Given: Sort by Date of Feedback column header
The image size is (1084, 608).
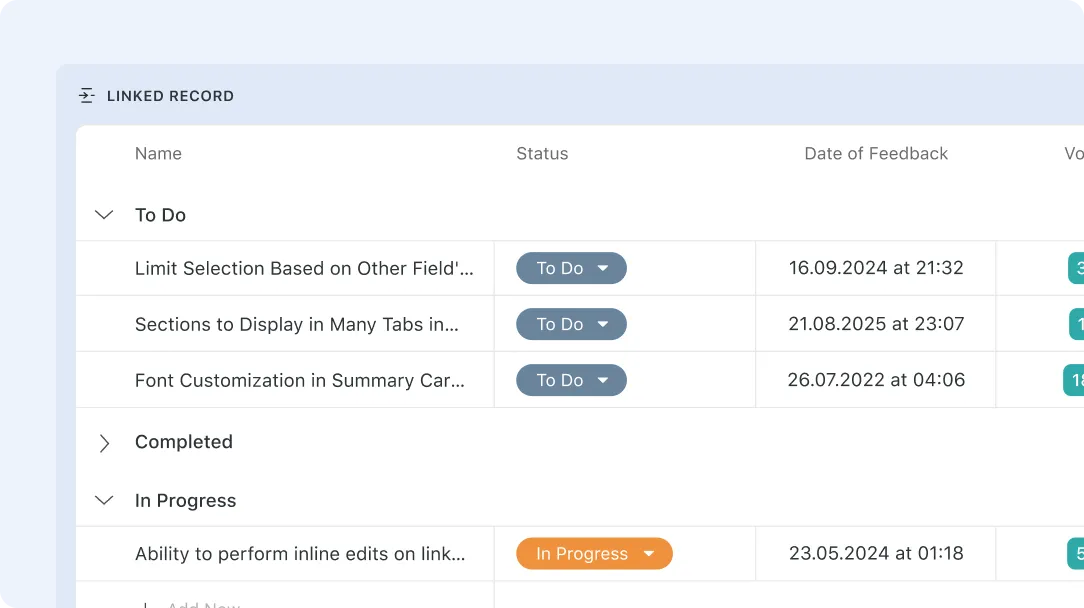Looking at the screenshot, I should coord(876,154).
